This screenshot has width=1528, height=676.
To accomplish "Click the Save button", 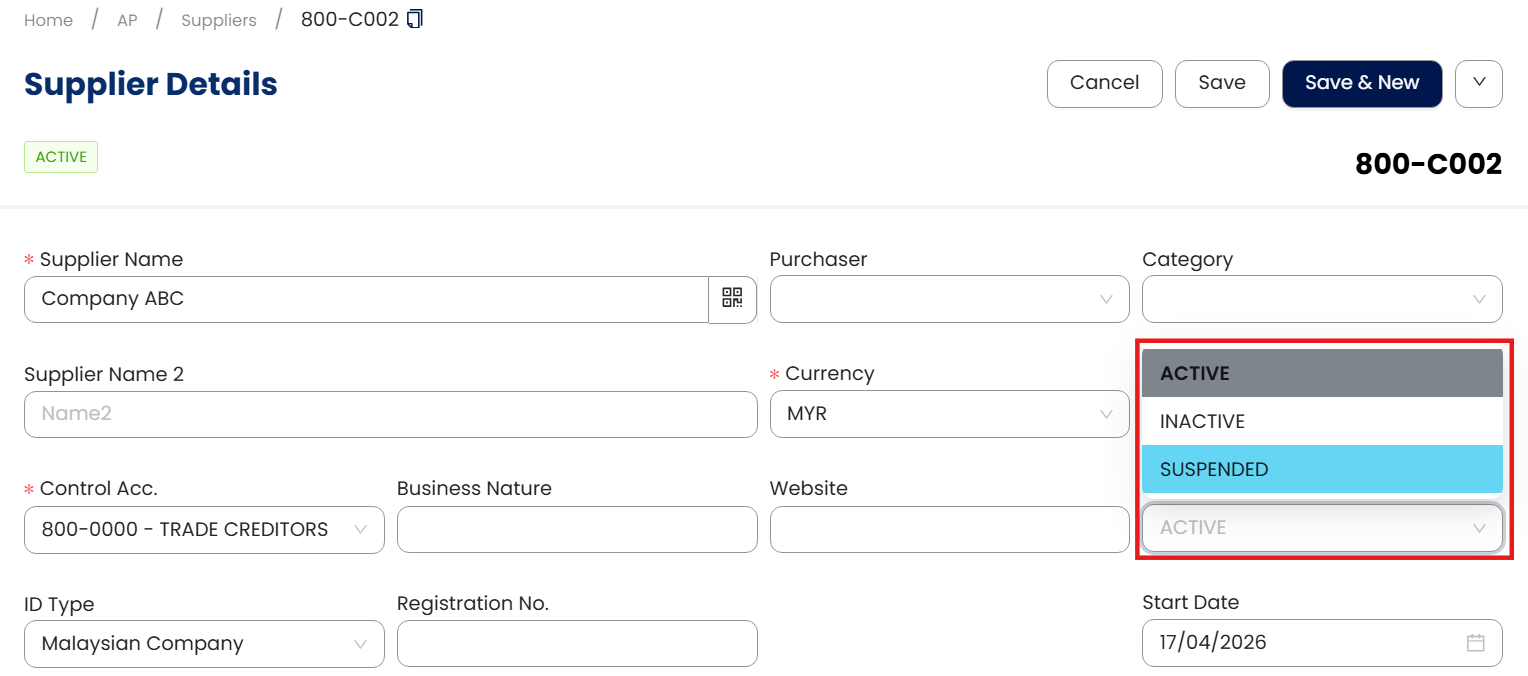I will tap(1221, 83).
